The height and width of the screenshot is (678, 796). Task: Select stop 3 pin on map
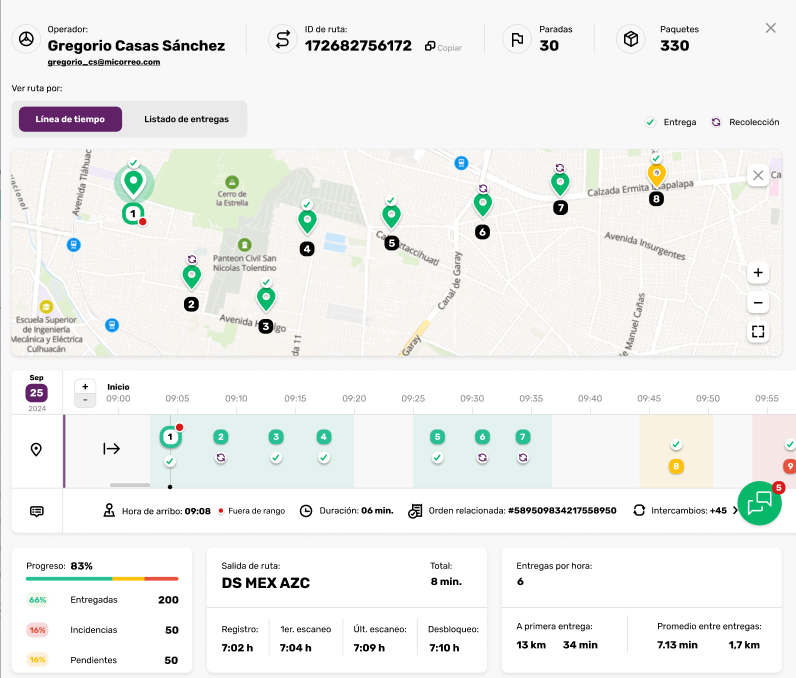coord(266,299)
